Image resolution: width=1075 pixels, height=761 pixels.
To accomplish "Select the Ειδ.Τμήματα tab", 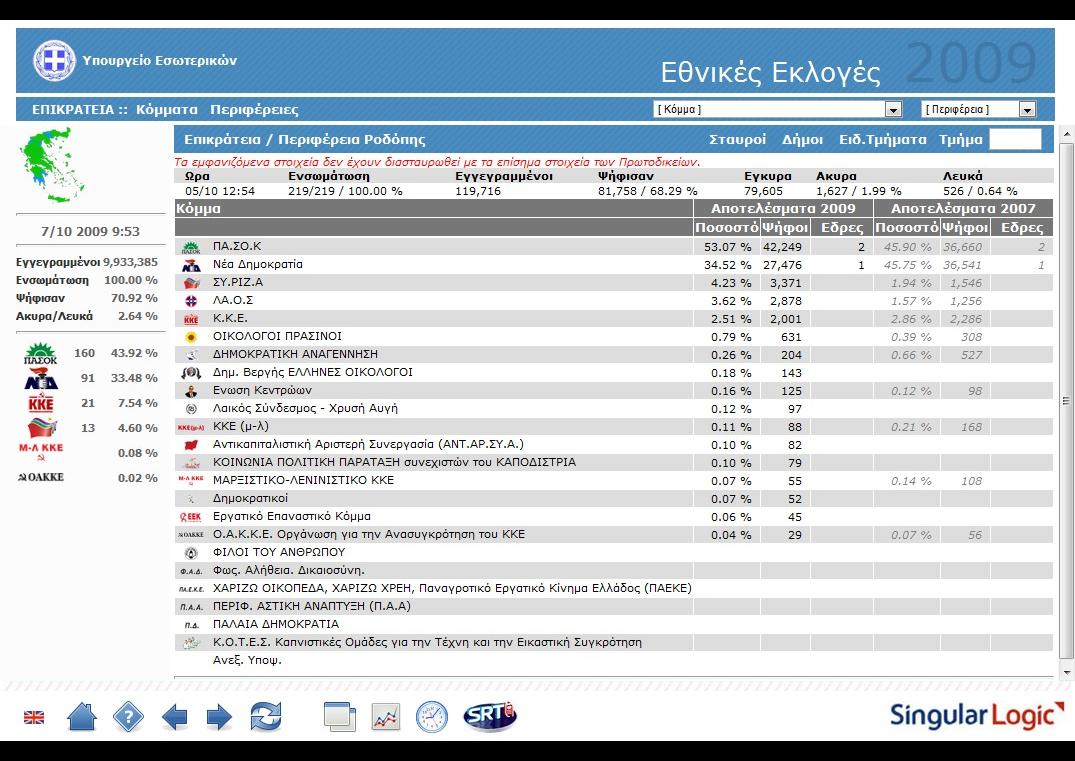I will click(x=882, y=140).
